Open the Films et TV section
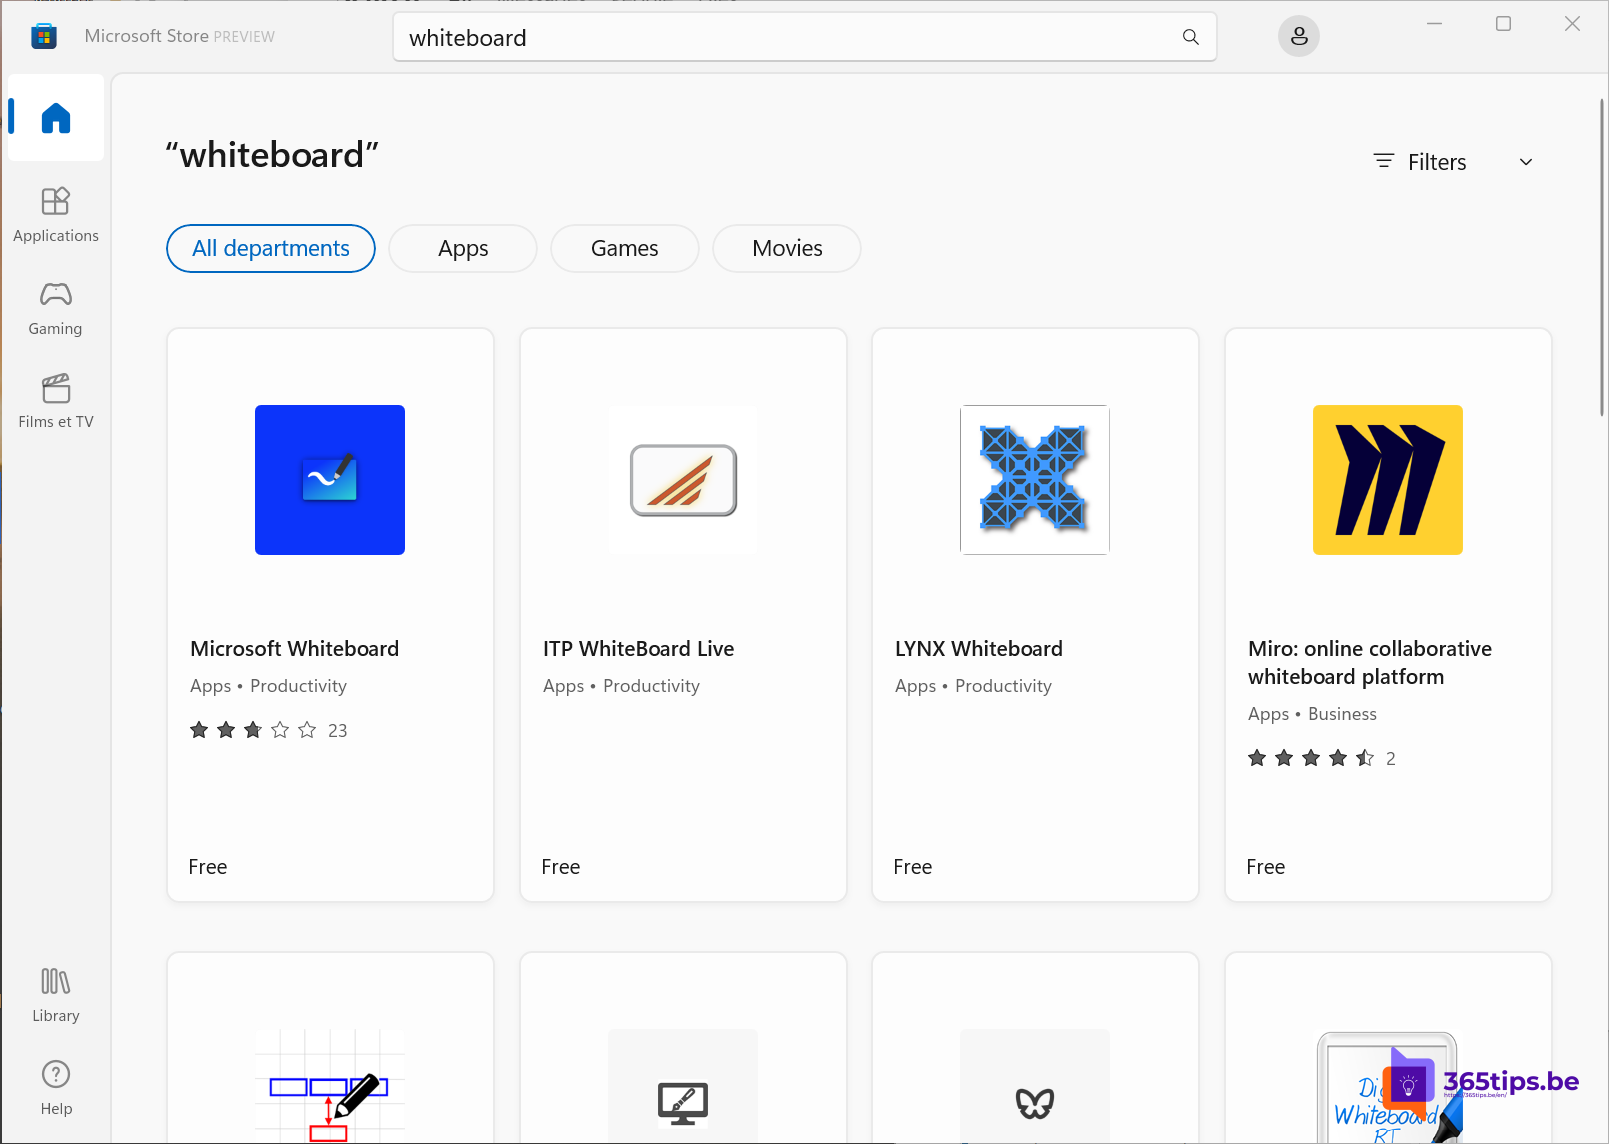Image resolution: width=1609 pixels, height=1144 pixels. coord(55,399)
